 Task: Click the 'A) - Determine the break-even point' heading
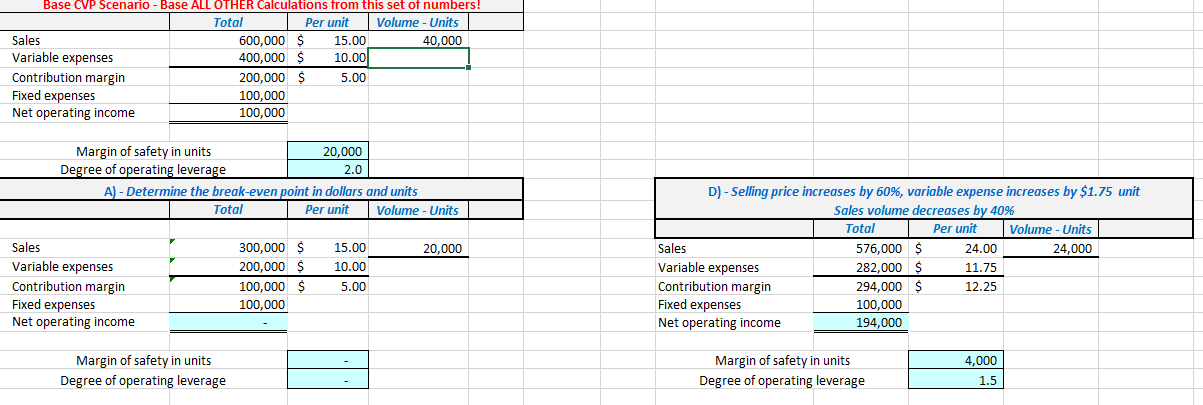tap(261, 190)
